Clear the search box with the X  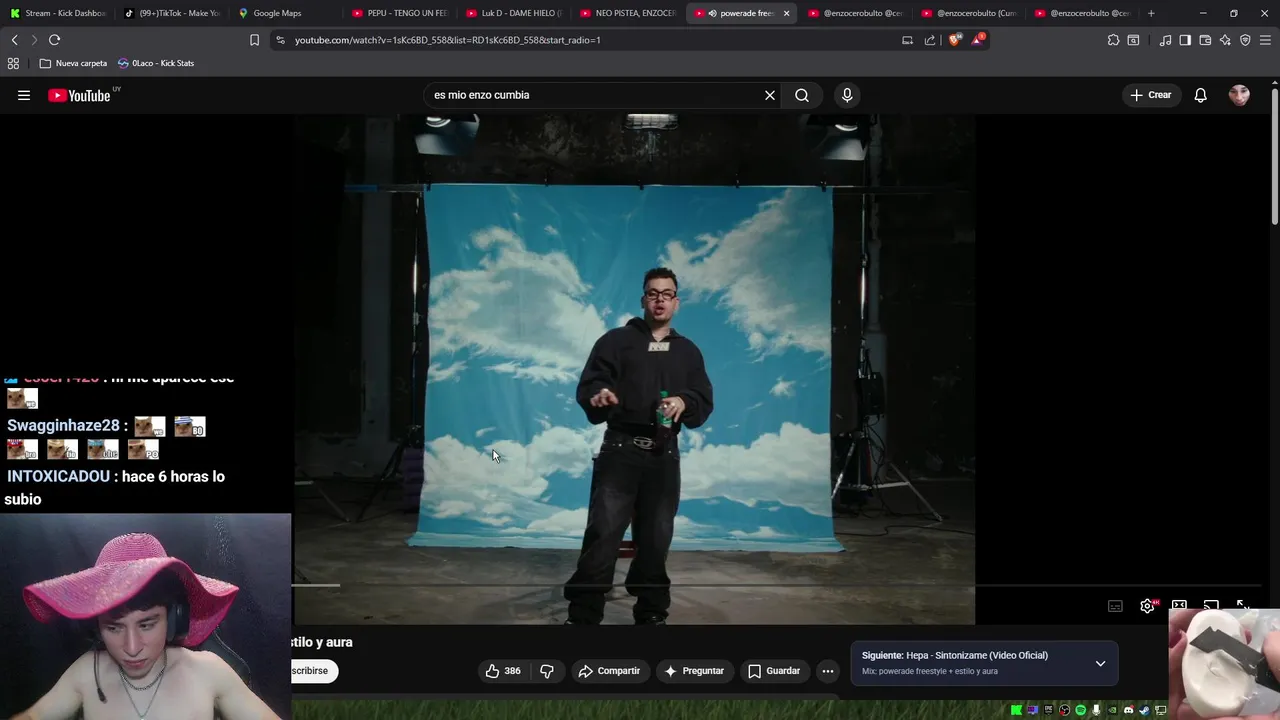770,95
